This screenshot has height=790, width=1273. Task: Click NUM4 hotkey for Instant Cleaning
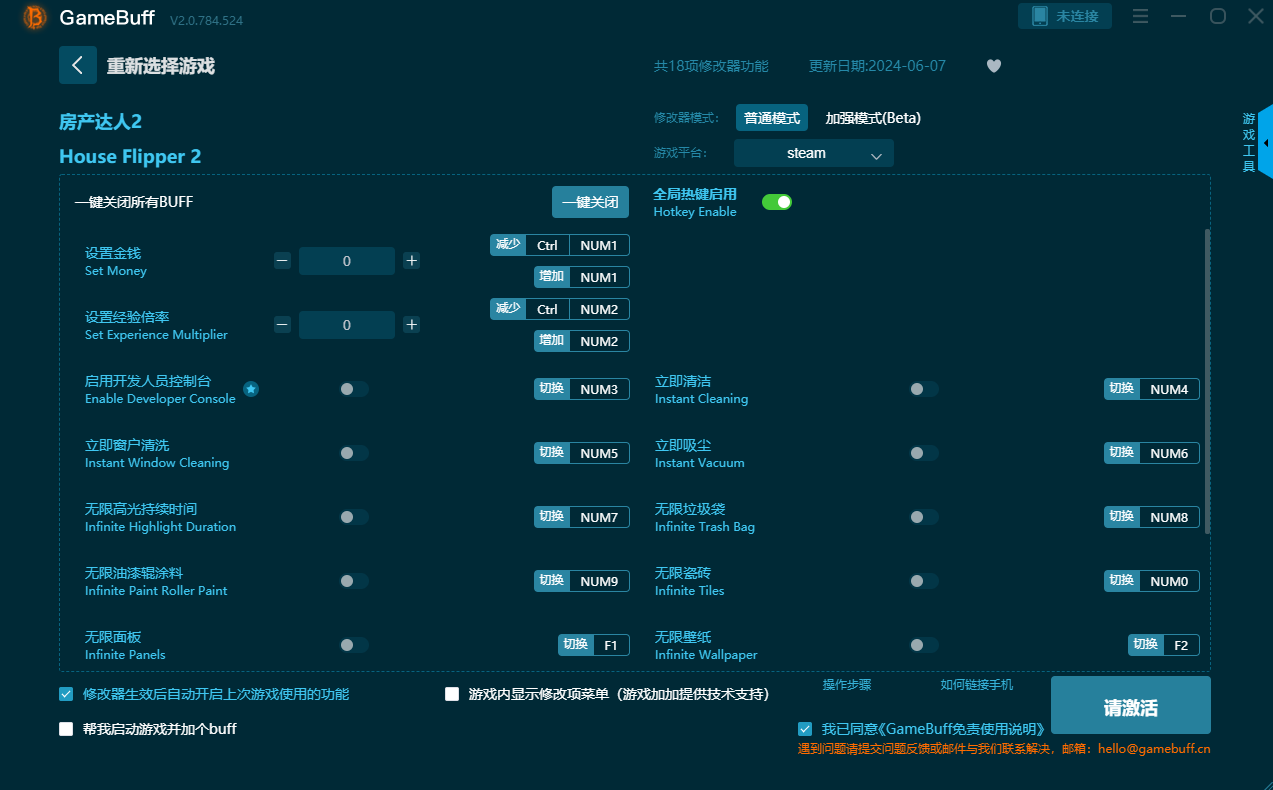click(1169, 389)
